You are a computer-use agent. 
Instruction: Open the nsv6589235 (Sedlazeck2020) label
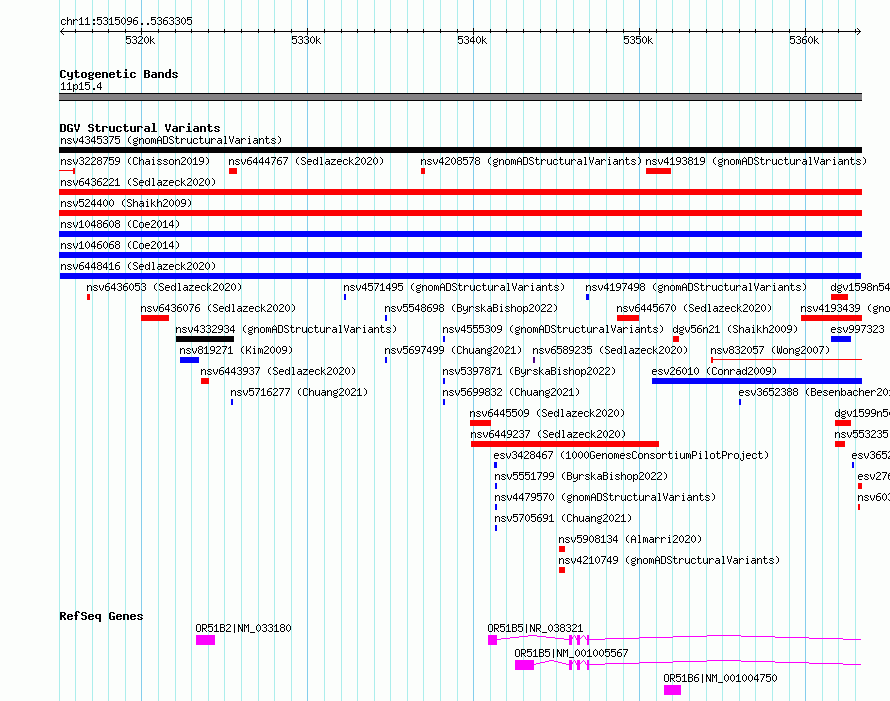(610, 350)
